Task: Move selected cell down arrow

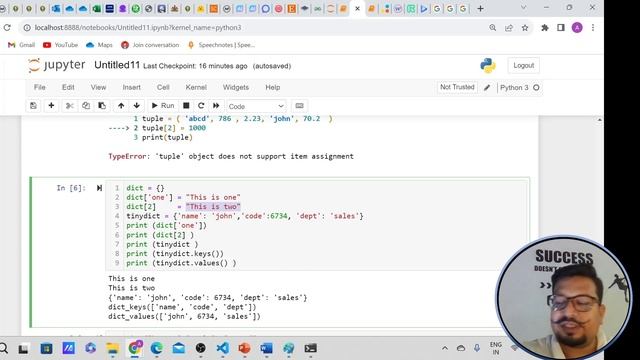Action: point(137,106)
